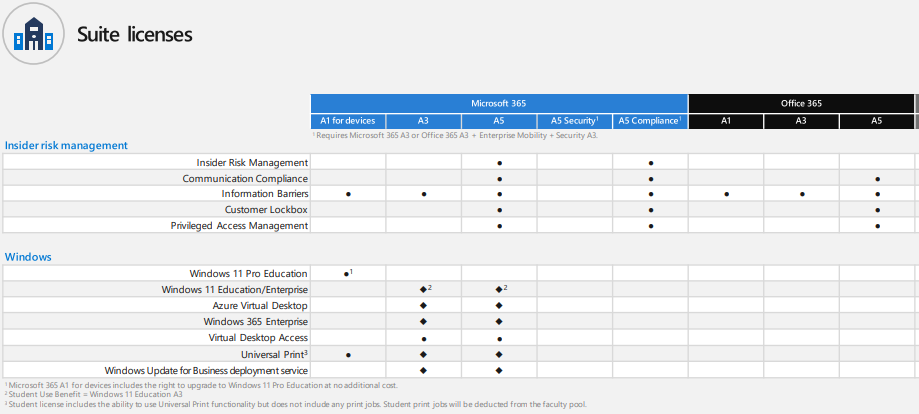
Task: Click the Microsoft 365 blue header band
Action: [x=499, y=103]
